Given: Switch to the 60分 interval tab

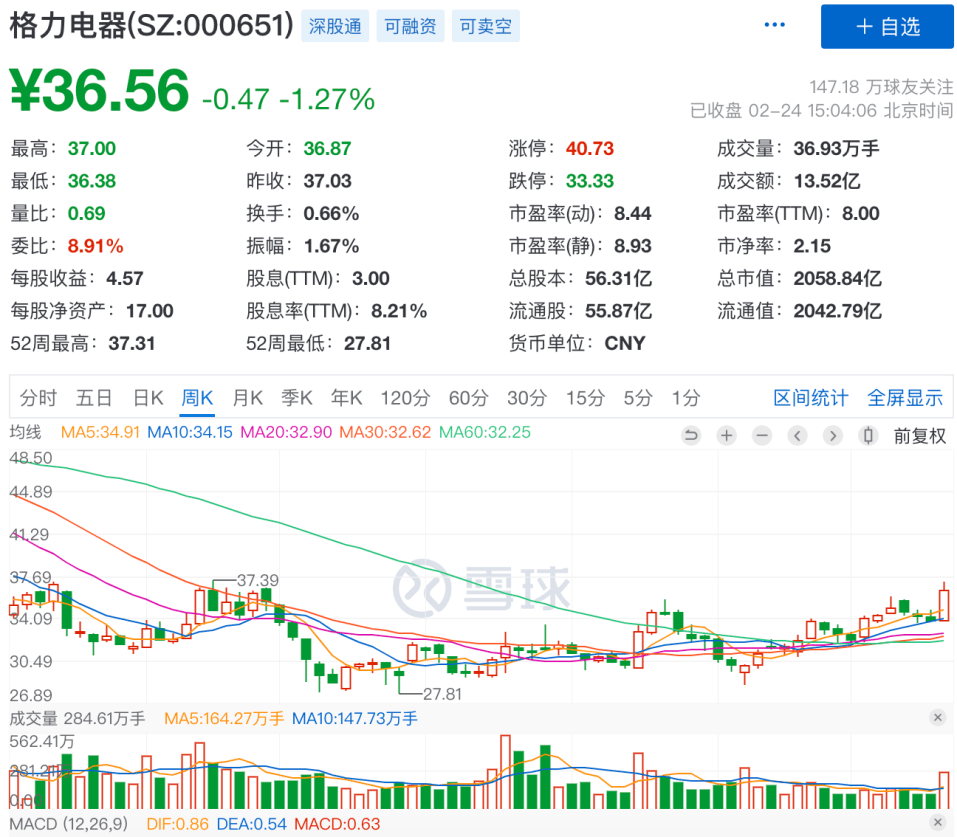Looking at the screenshot, I should tap(469, 398).
